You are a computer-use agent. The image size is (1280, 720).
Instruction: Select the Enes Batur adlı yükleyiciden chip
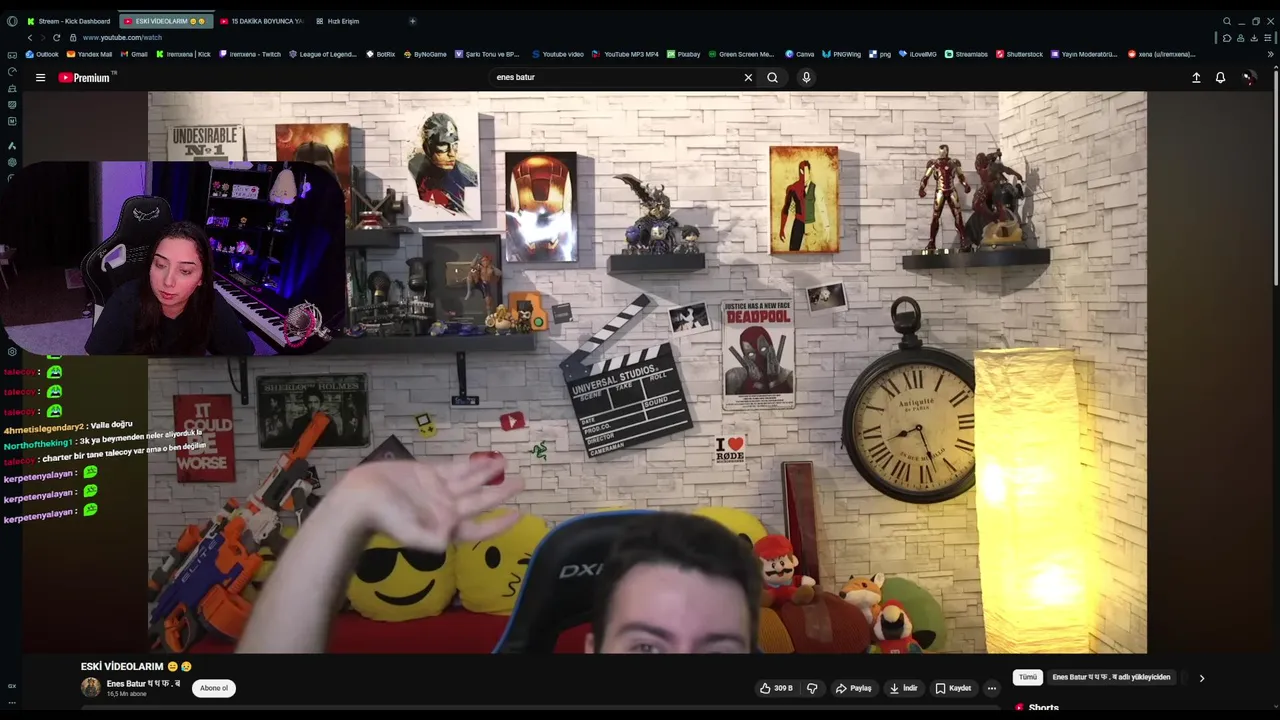click(1111, 677)
